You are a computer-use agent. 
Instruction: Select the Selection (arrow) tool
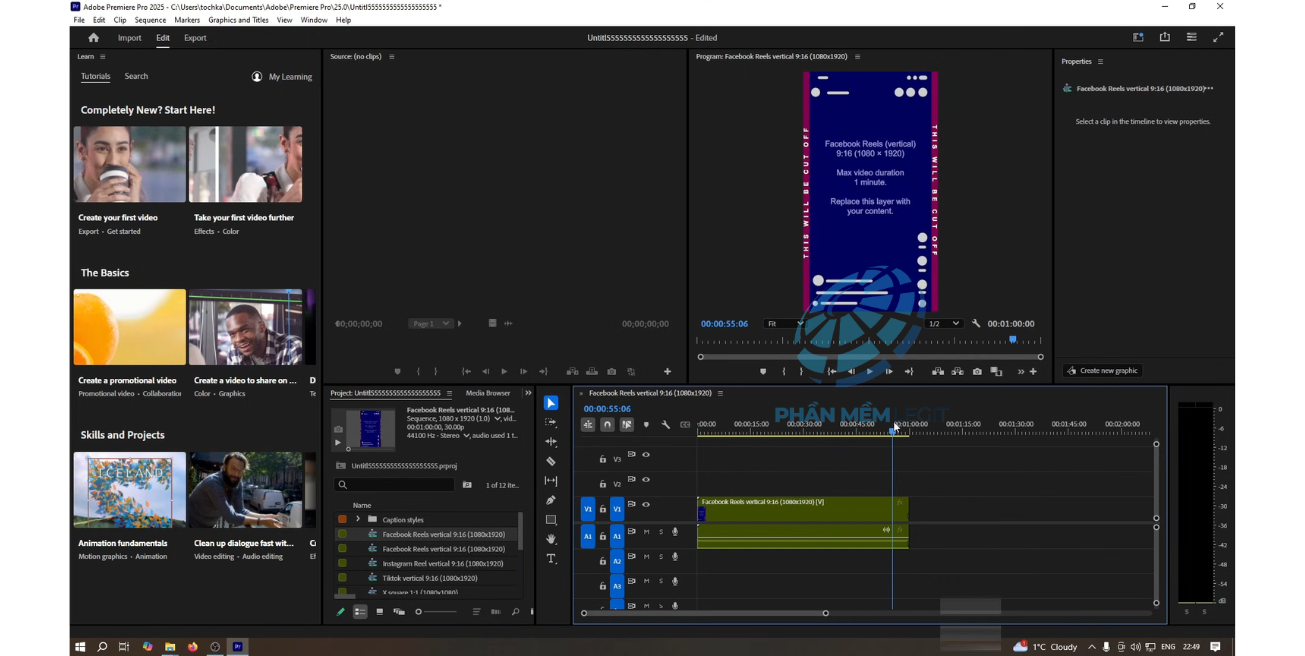(x=551, y=403)
